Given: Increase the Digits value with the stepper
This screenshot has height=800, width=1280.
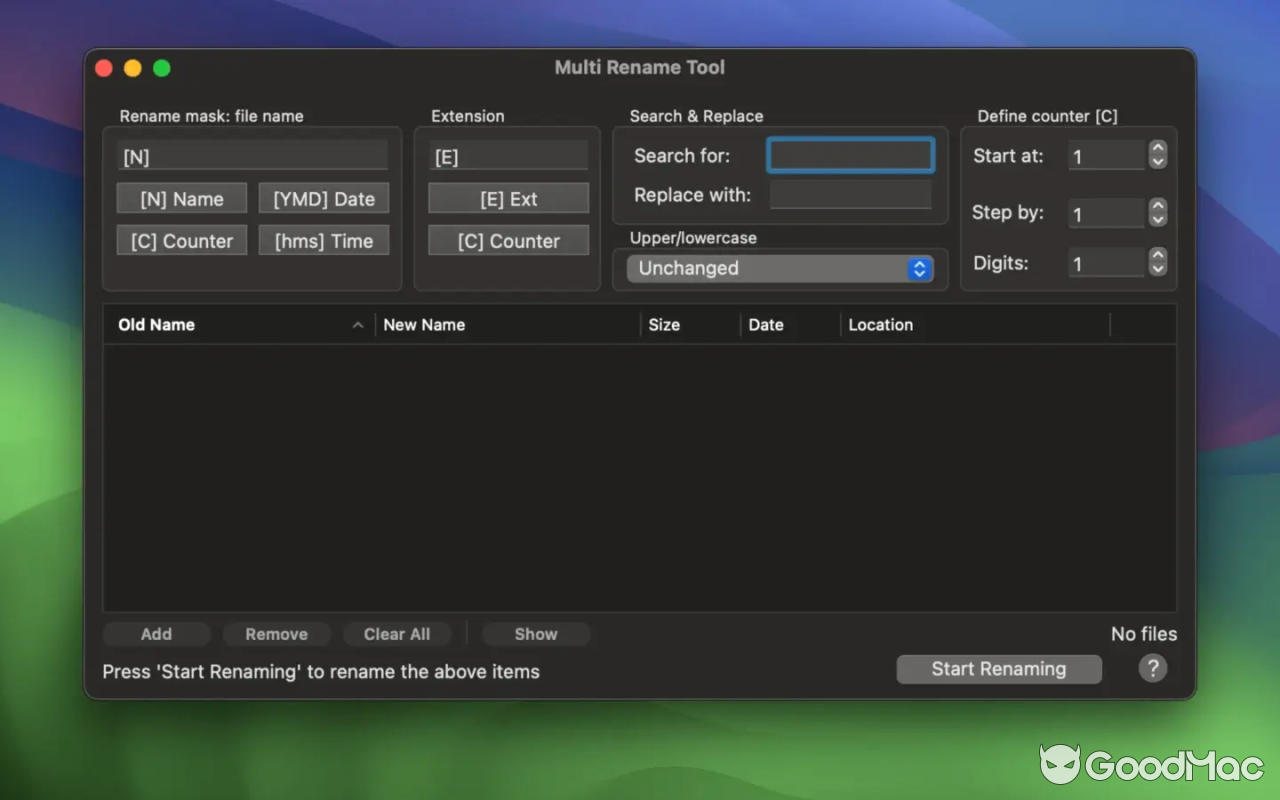Looking at the screenshot, I should pos(1157,257).
